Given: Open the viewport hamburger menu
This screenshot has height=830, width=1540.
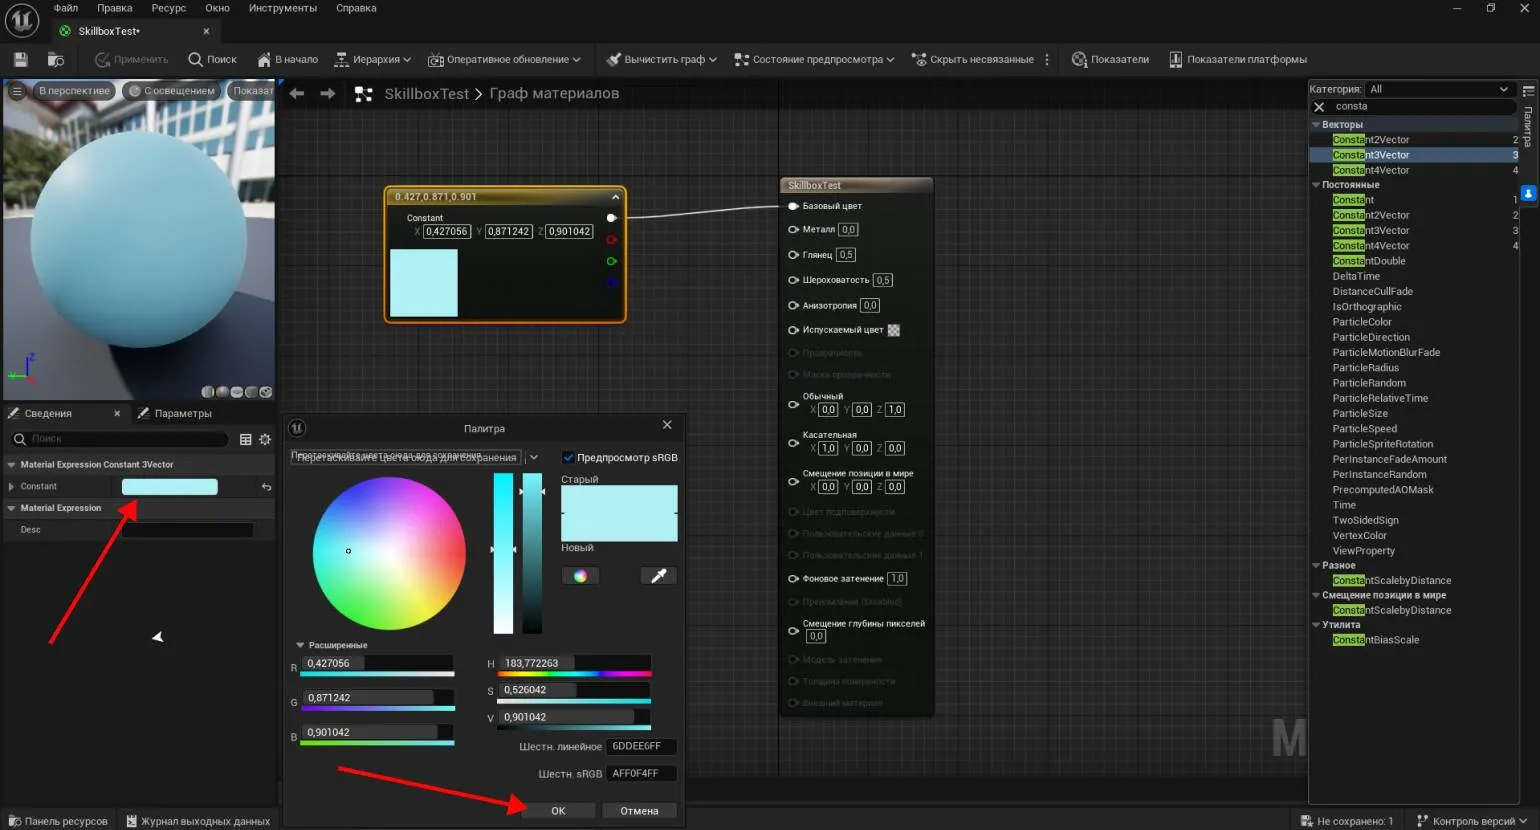Looking at the screenshot, I should (16, 91).
